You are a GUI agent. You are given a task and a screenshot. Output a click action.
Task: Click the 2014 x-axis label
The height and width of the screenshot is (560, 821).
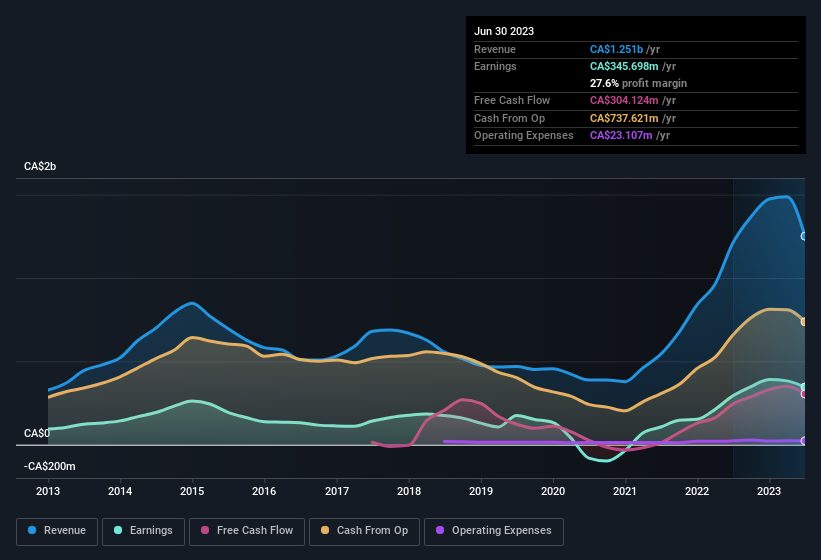[120, 491]
